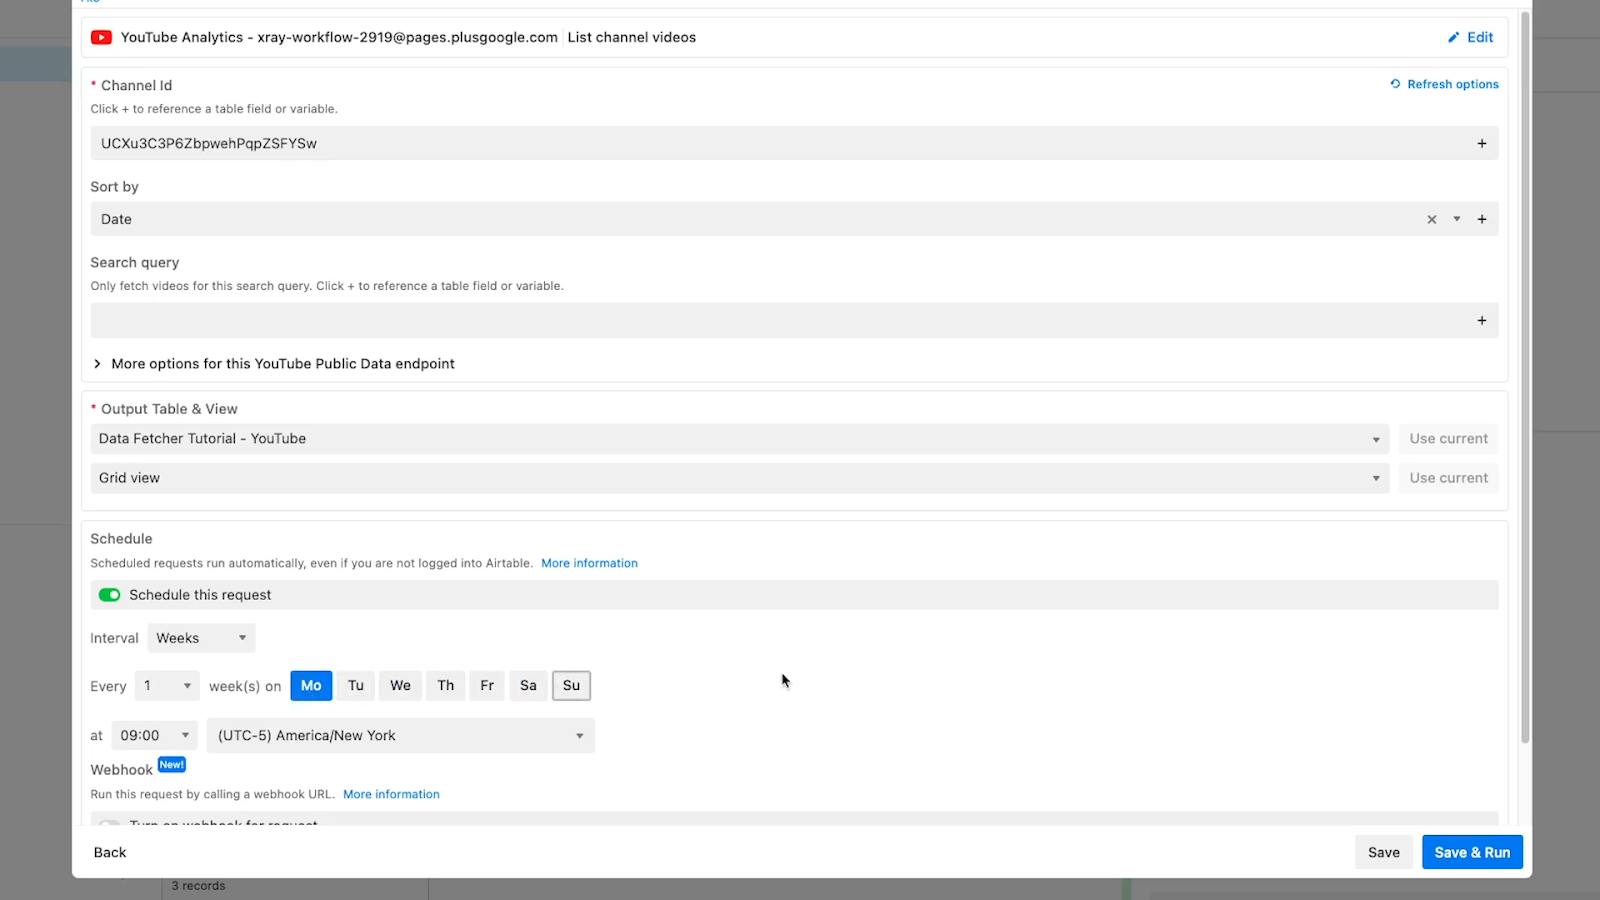The width and height of the screenshot is (1600, 900).
Task: Clear the Sort by Date selection
Action: [x=1432, y=220]
